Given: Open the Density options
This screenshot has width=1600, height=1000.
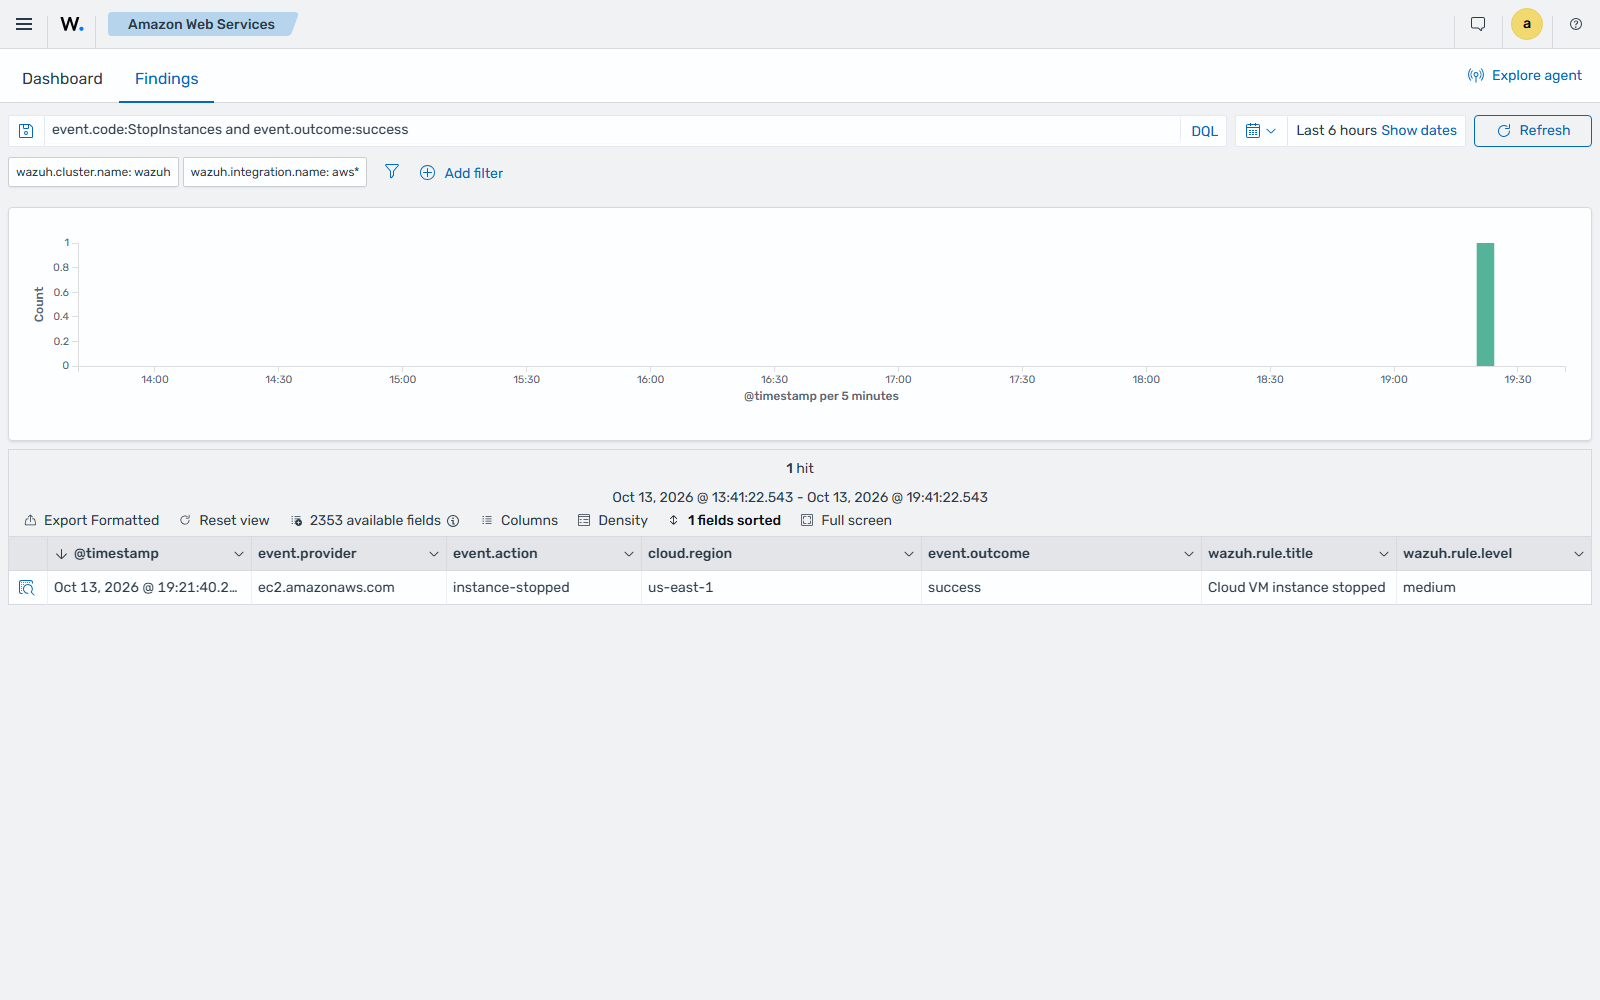Looking at the screenshot, I should (613, 520).
